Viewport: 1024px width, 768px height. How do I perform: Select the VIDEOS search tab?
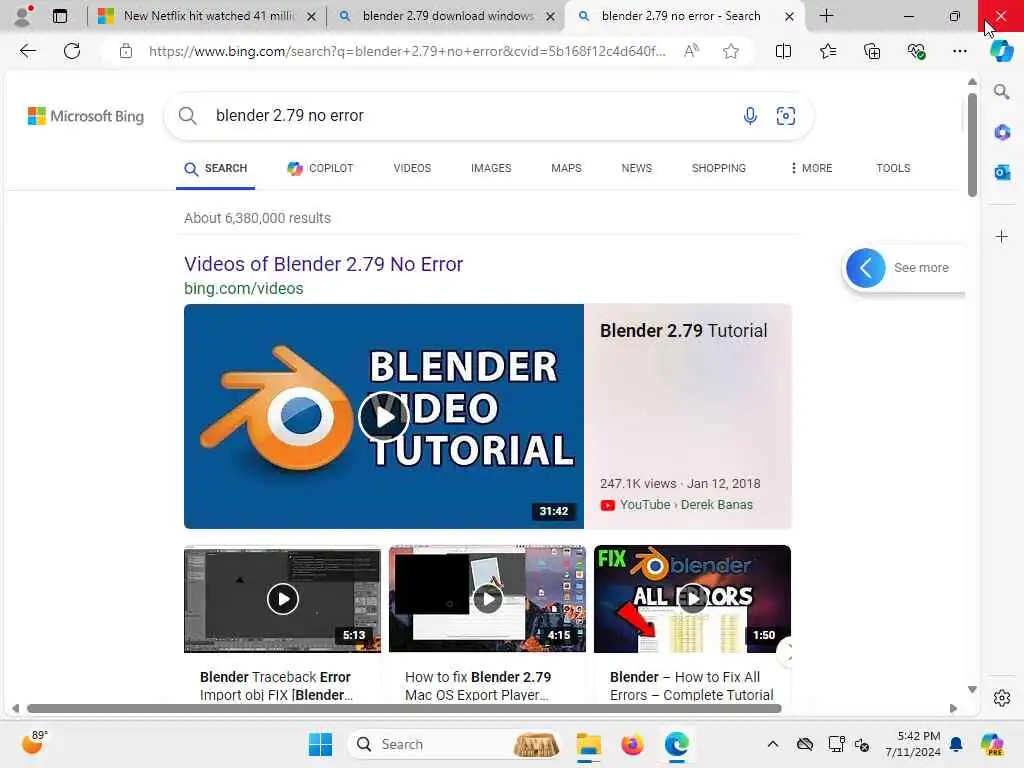pos(412,168)
